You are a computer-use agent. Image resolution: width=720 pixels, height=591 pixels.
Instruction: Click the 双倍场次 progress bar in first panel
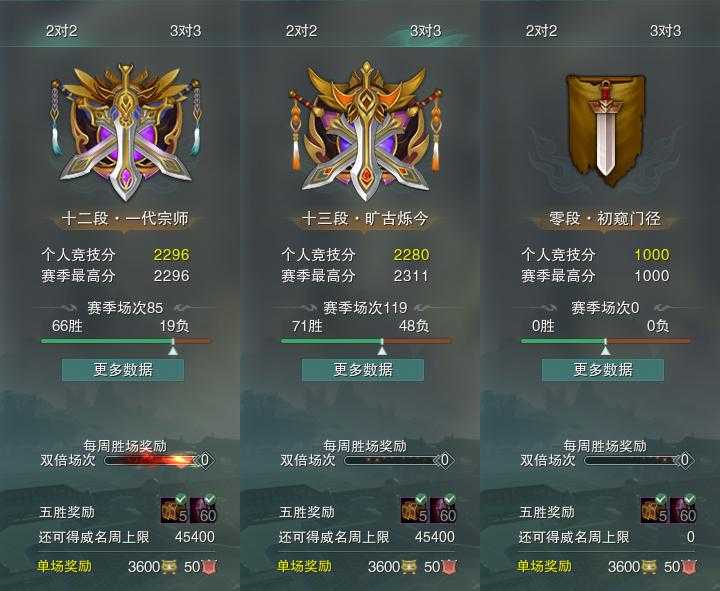152,460
